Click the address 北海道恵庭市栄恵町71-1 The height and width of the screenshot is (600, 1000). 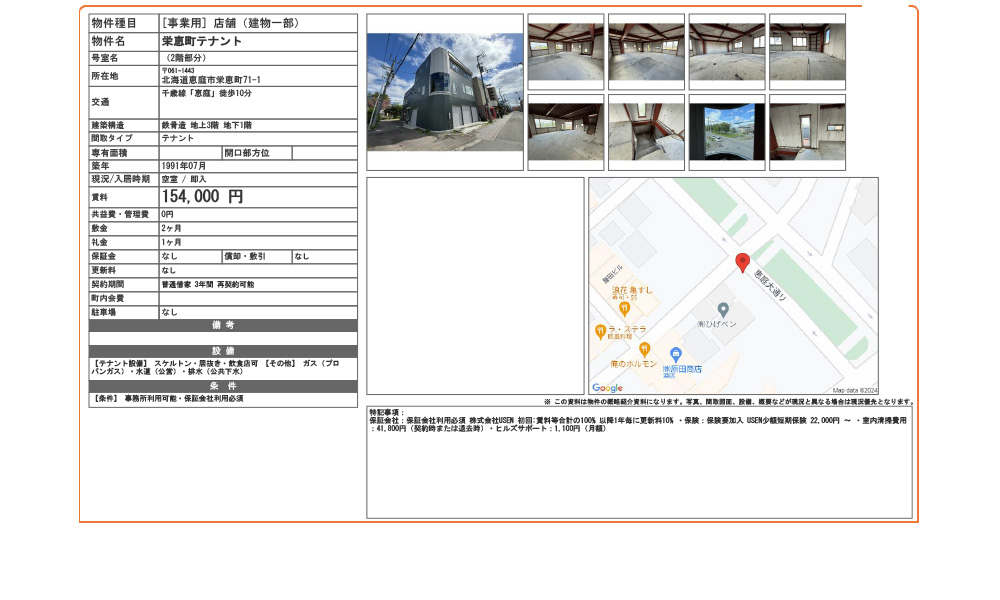click(x=211, y=80)
